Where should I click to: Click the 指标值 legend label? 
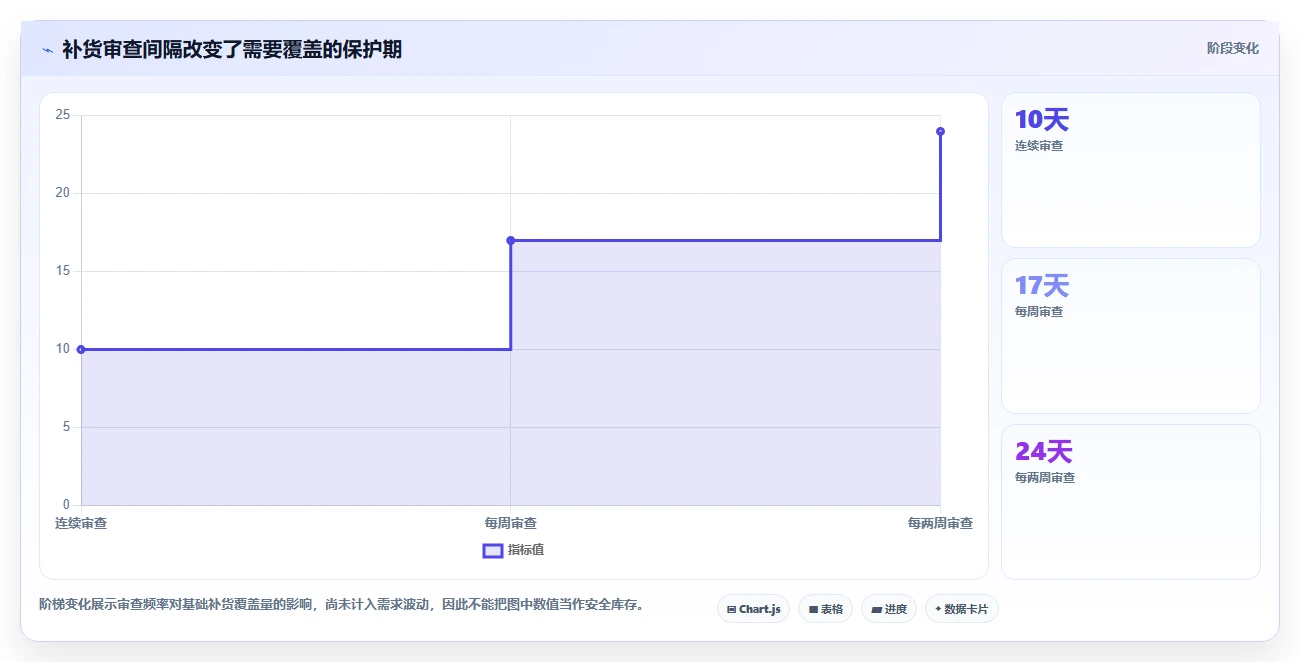(x=526, y=550)
